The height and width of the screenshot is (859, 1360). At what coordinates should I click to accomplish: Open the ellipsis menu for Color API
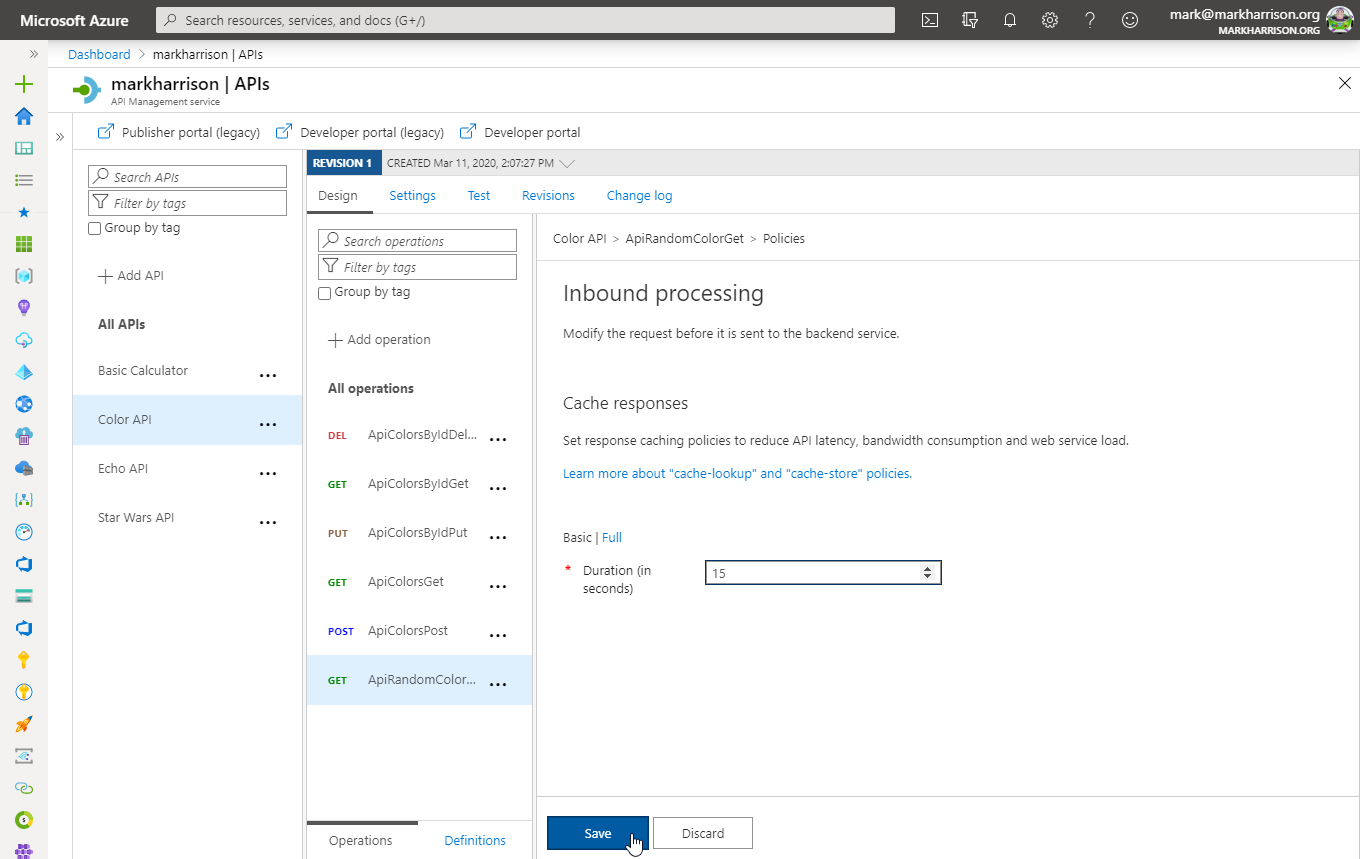pyautogui.click(x=268, y=424)
